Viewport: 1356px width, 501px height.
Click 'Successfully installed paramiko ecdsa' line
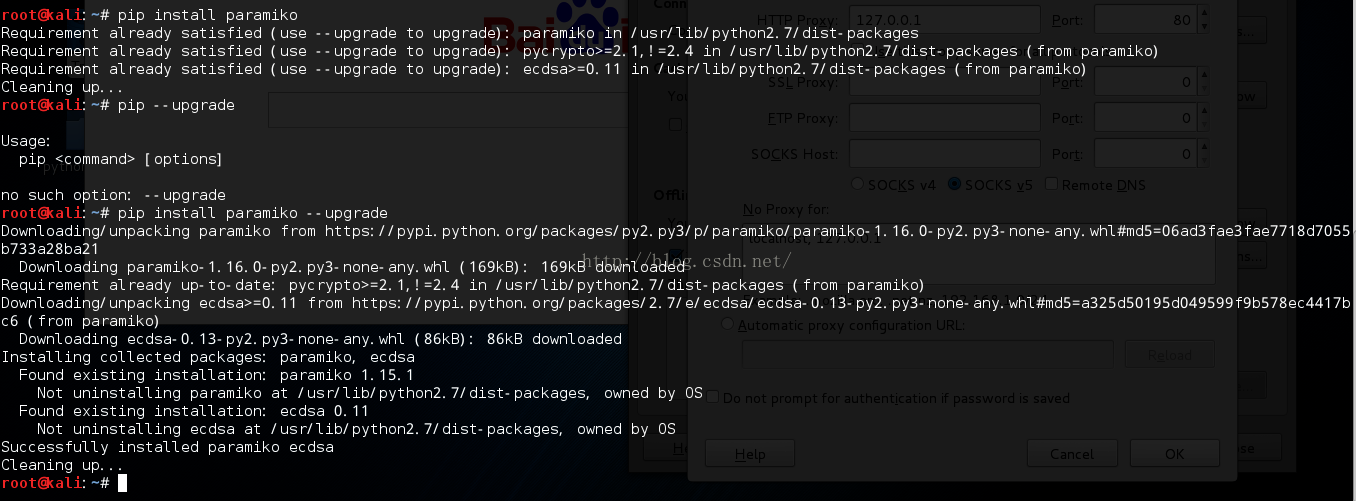coord(167,447)
